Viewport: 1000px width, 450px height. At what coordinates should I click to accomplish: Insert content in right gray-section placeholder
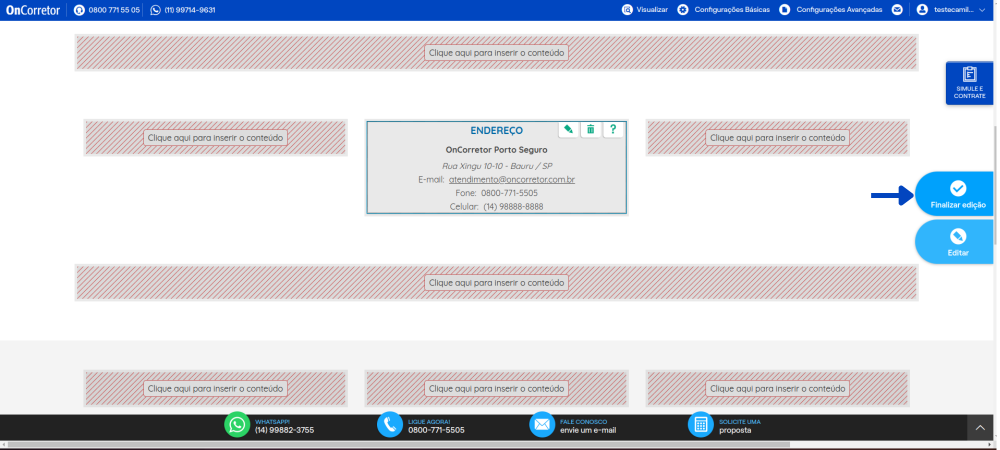pyautogui.click(x=777, y=388)
